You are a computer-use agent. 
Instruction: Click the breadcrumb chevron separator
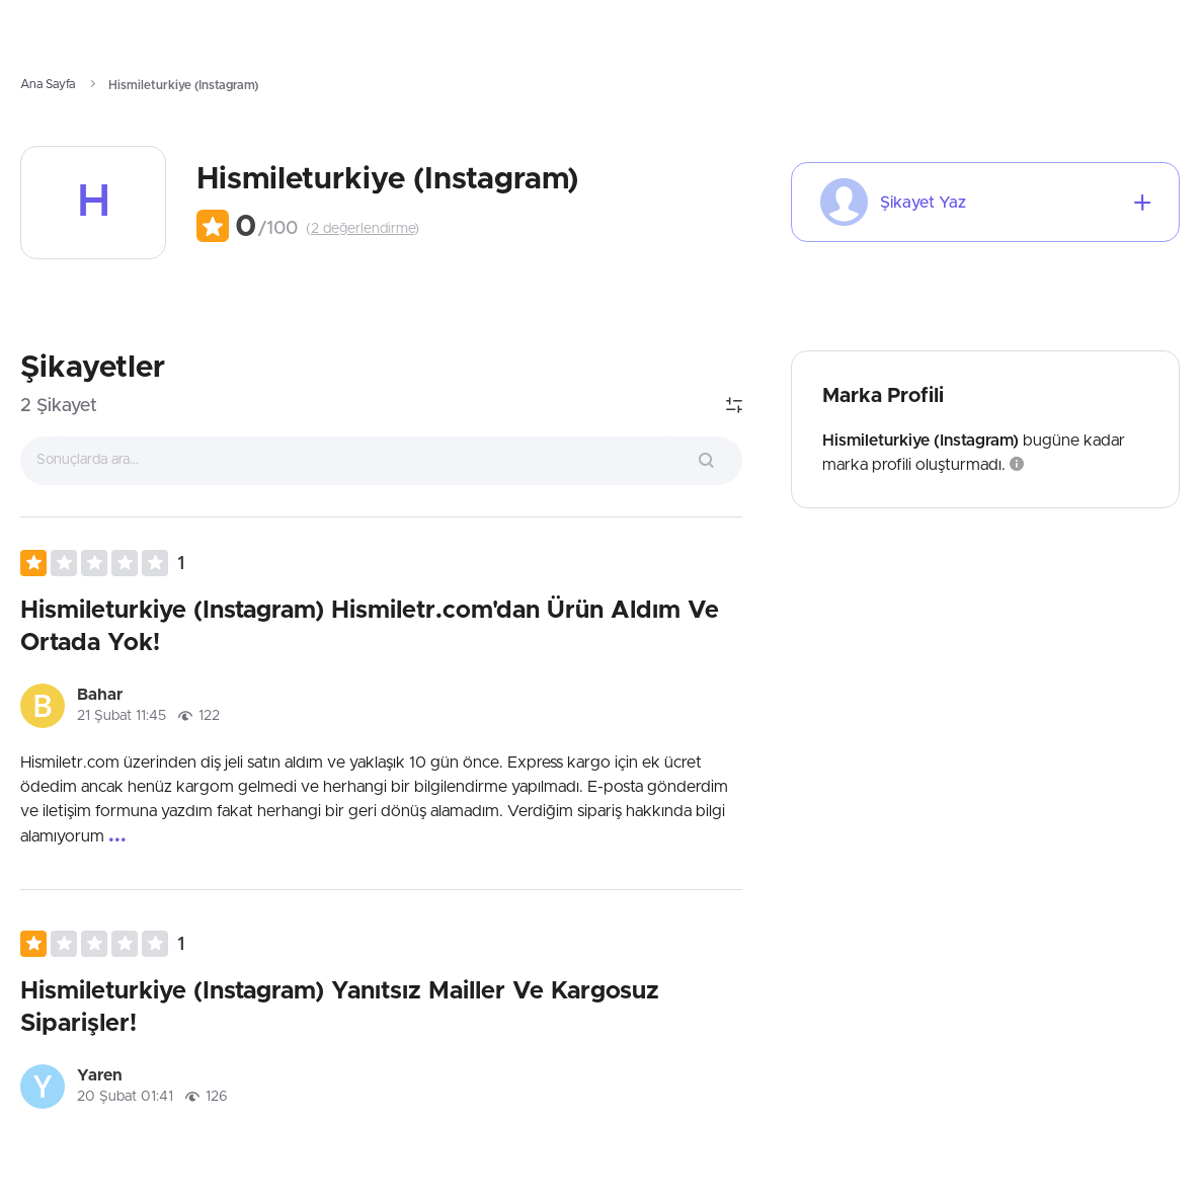pyautogui.click(x=92, y=84)
